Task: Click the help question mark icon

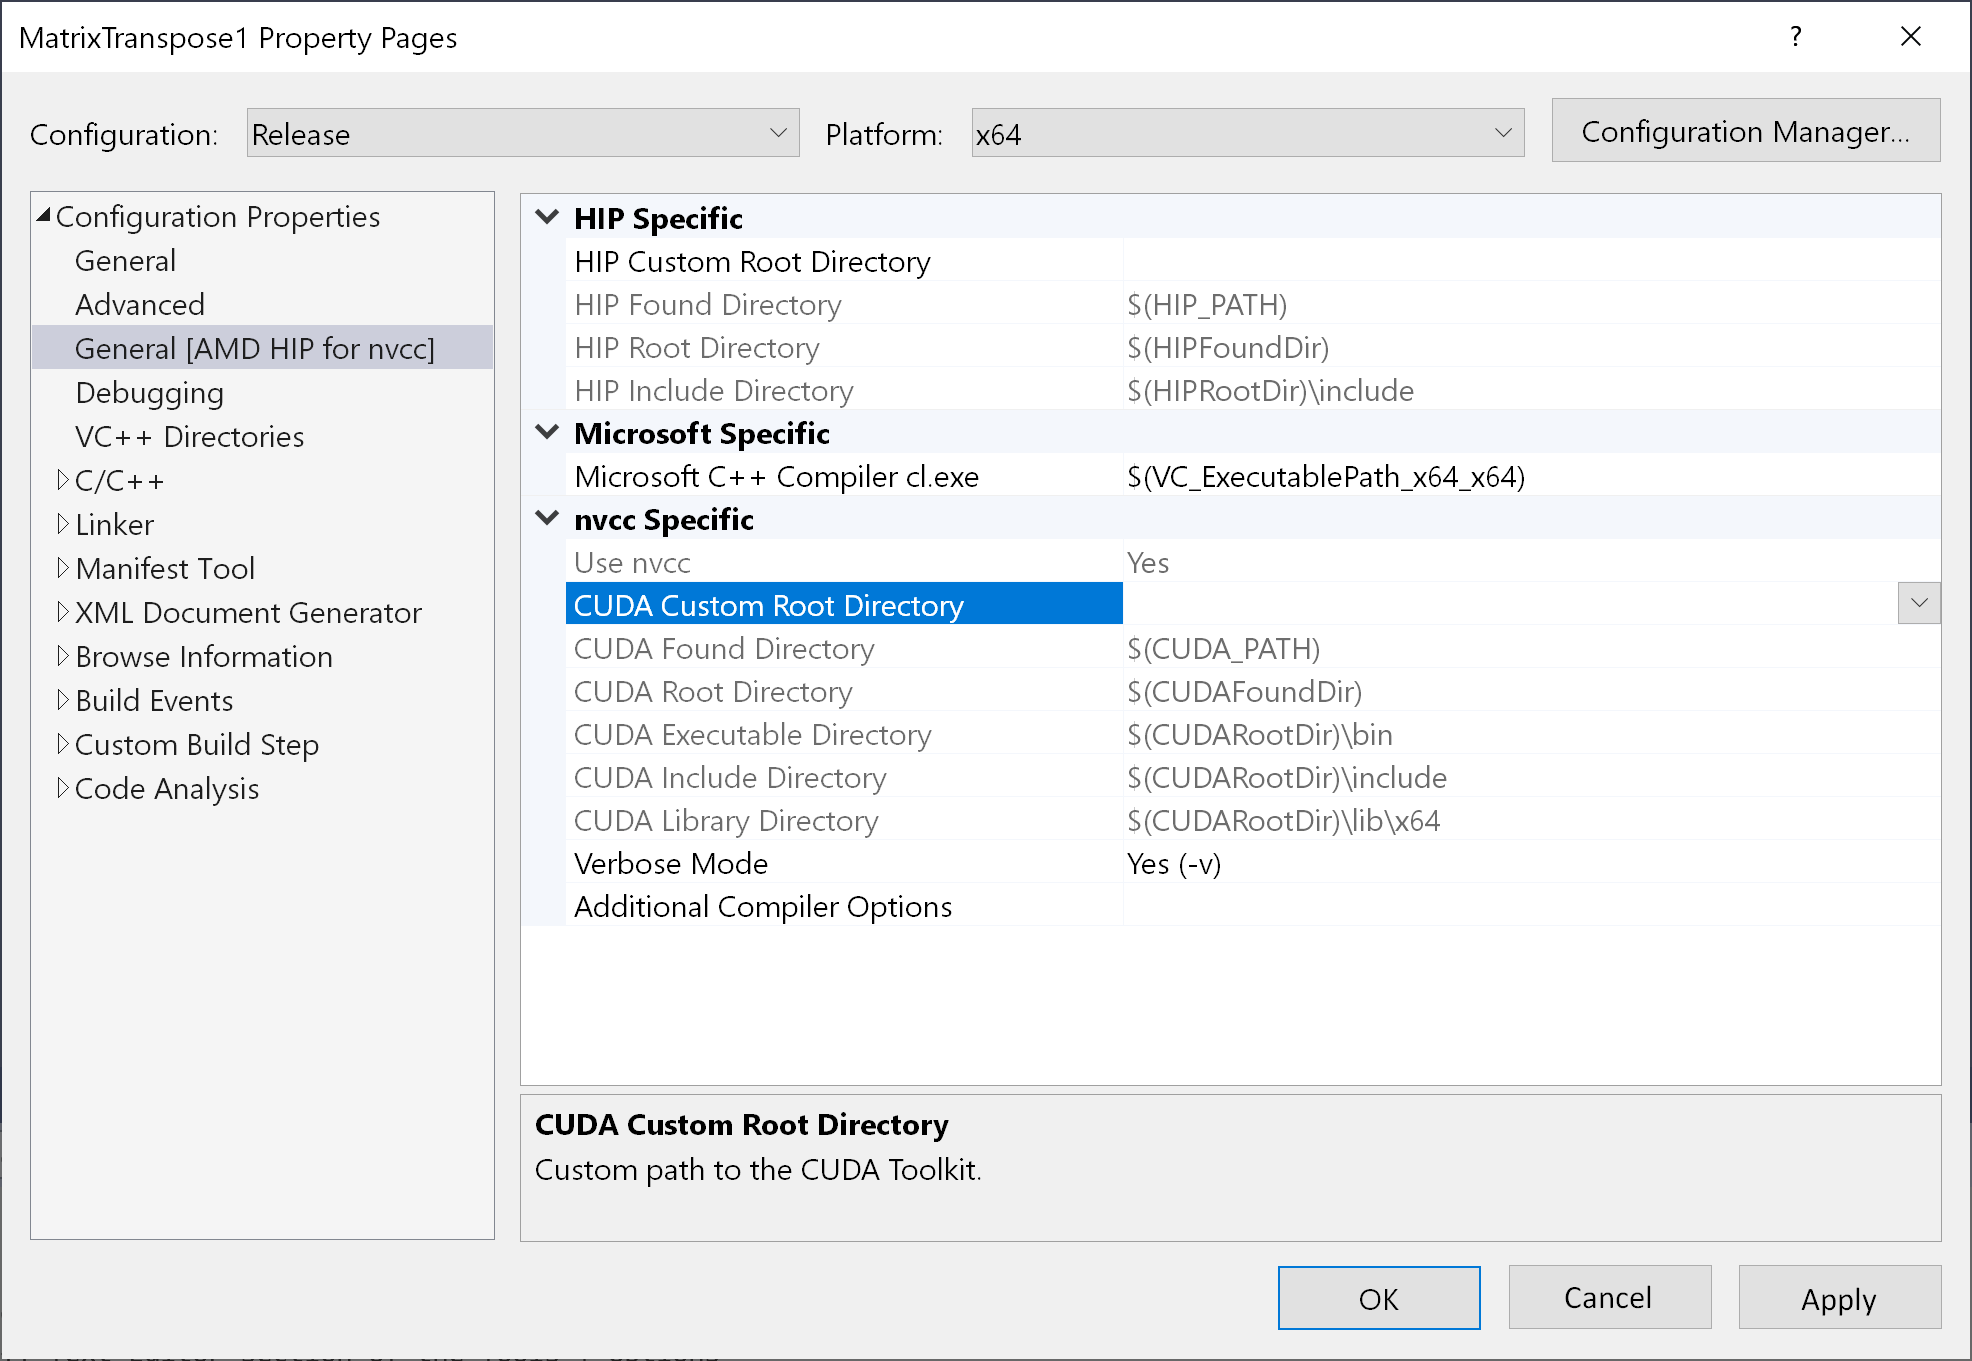Action: click(x=1795, y=37)
